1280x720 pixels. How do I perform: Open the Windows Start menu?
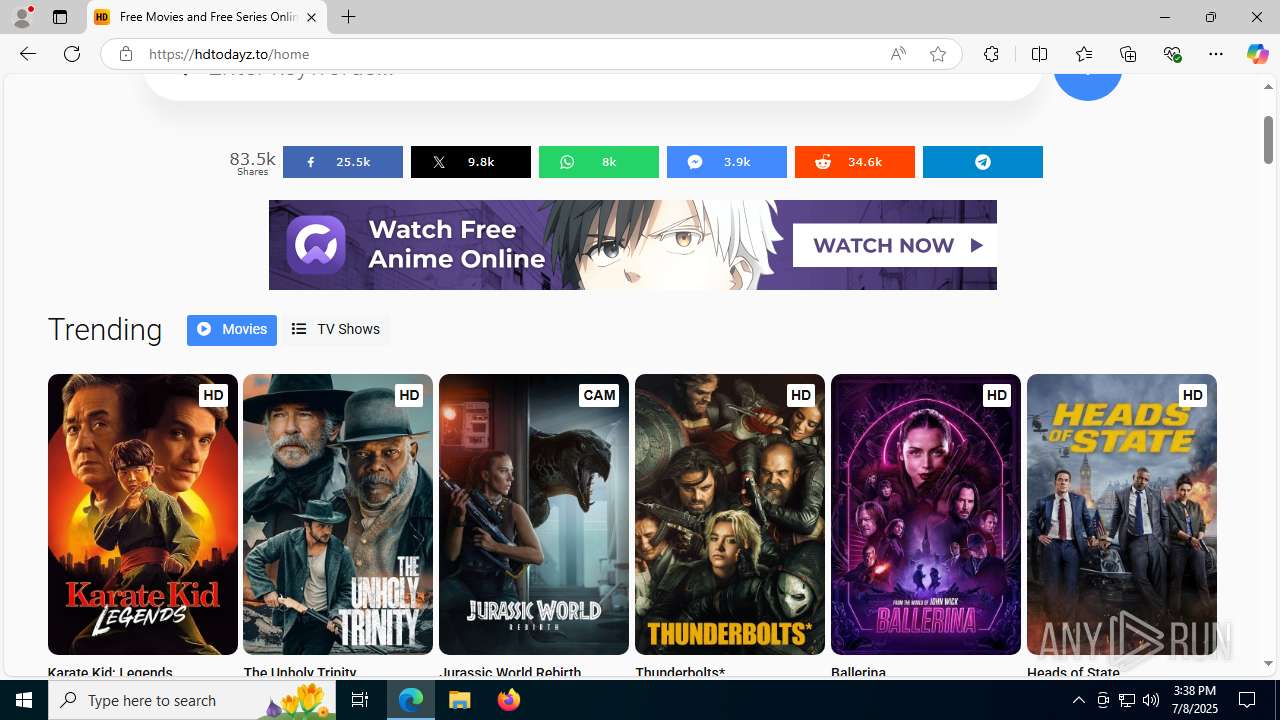(24, 700)
